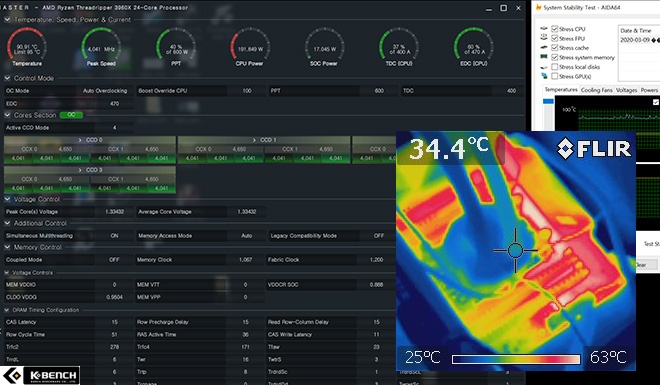Click the Temperature gauge dial
The image size is (660, 385).
[27, 47]
